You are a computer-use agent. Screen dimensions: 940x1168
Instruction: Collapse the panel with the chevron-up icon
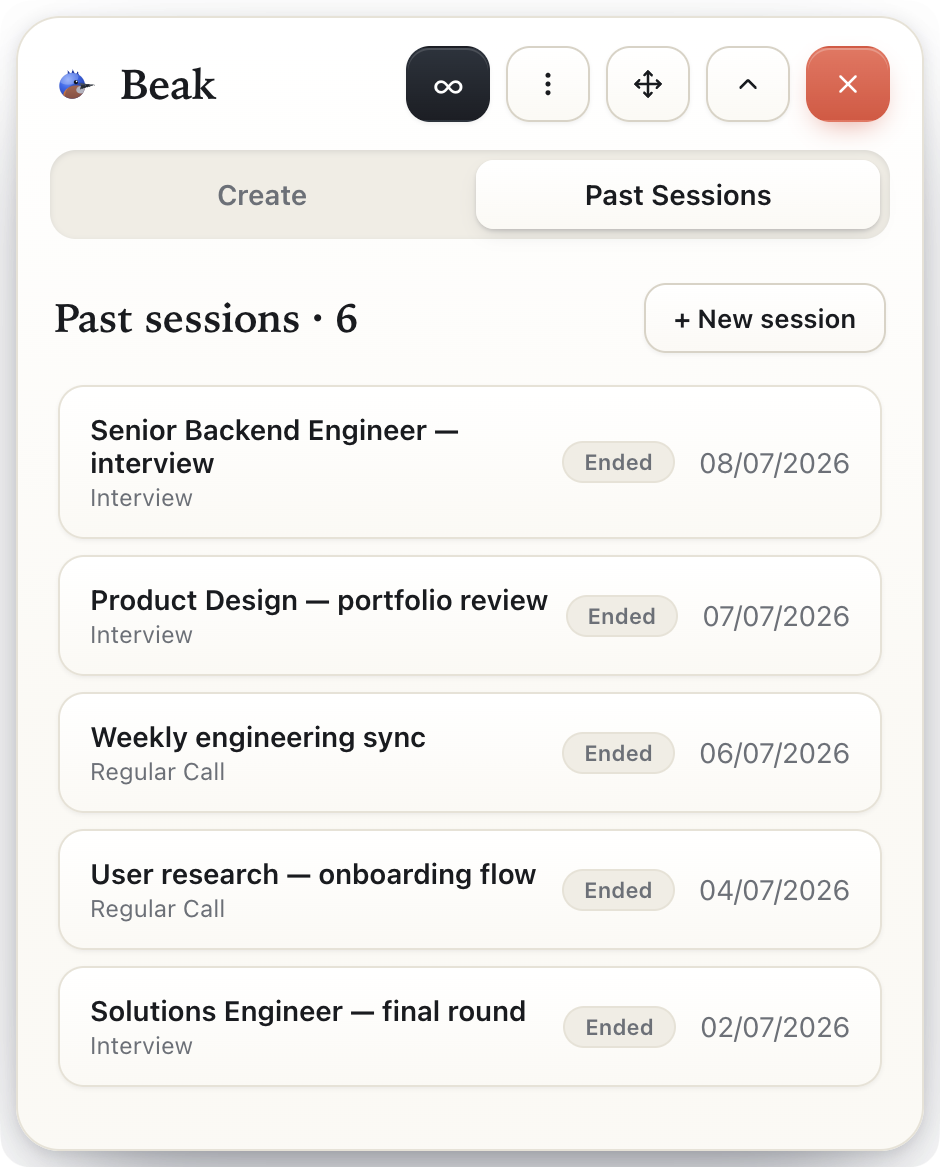[x=748, y=84]
